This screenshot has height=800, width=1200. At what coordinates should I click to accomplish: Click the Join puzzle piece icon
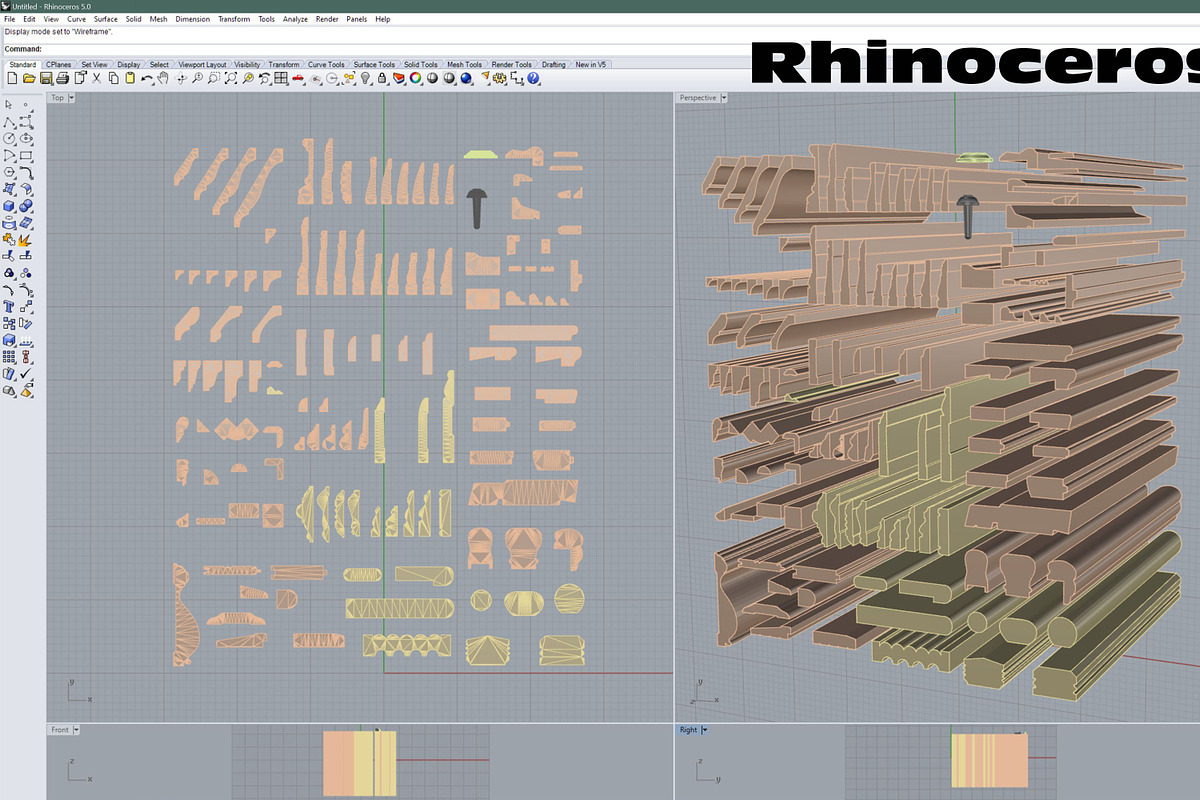pyautogui.click(x=8, y=239)
